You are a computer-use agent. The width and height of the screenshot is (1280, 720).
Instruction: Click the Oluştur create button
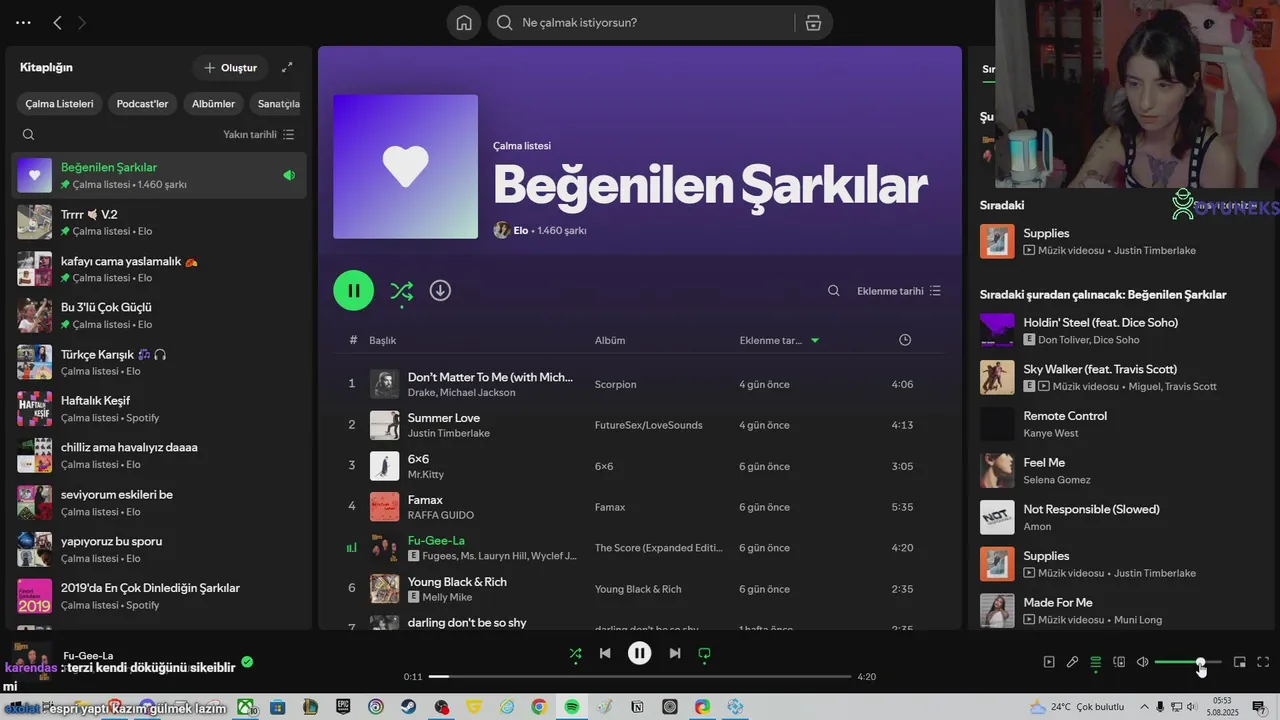(x=230, y=67)
